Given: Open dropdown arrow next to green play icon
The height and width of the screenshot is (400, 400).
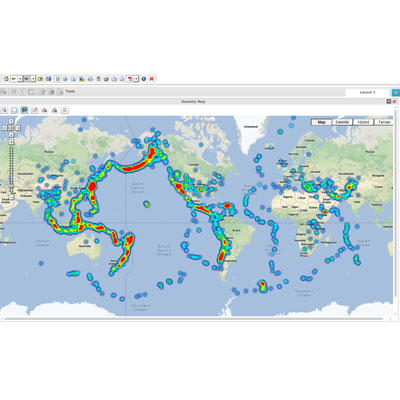Looking at the screenshot, I should tap(20, 79).
